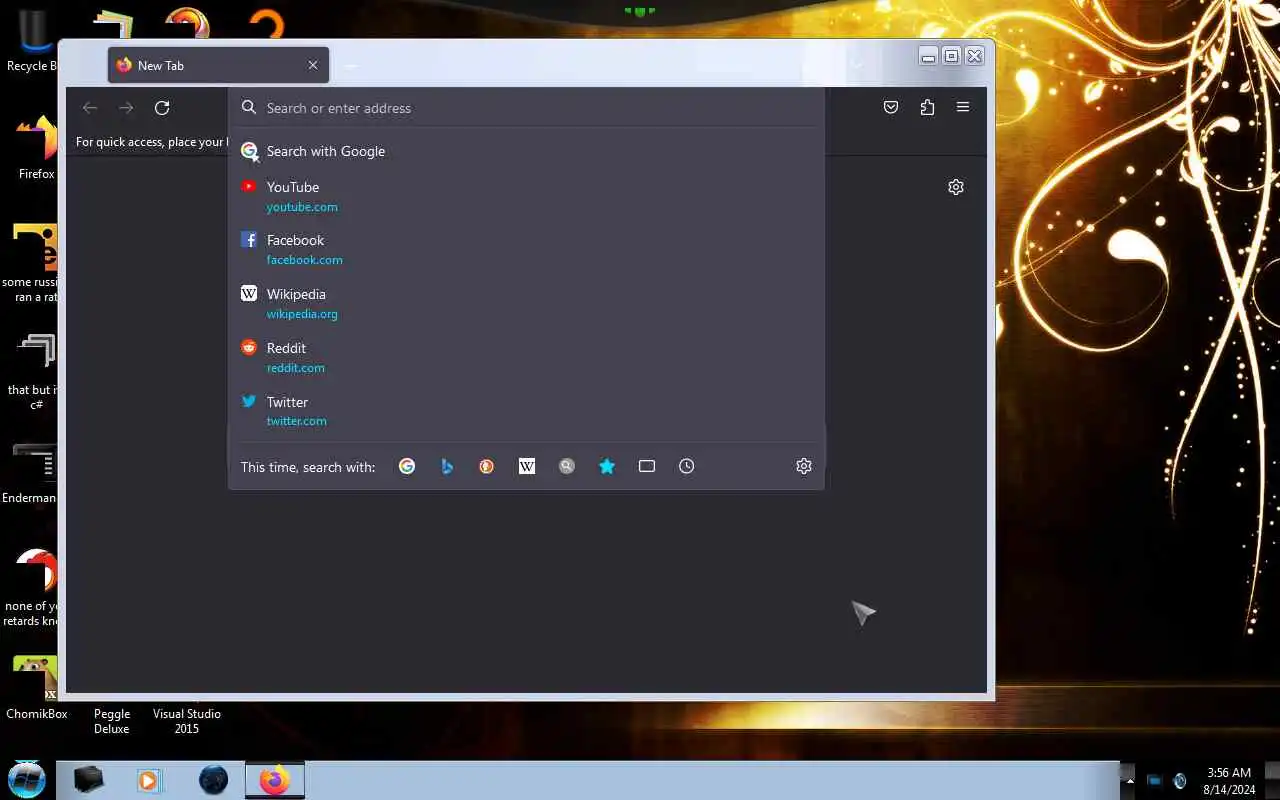
Task: Click the taskbar clock showing 3:56 AM
Action: [1229, 781]
